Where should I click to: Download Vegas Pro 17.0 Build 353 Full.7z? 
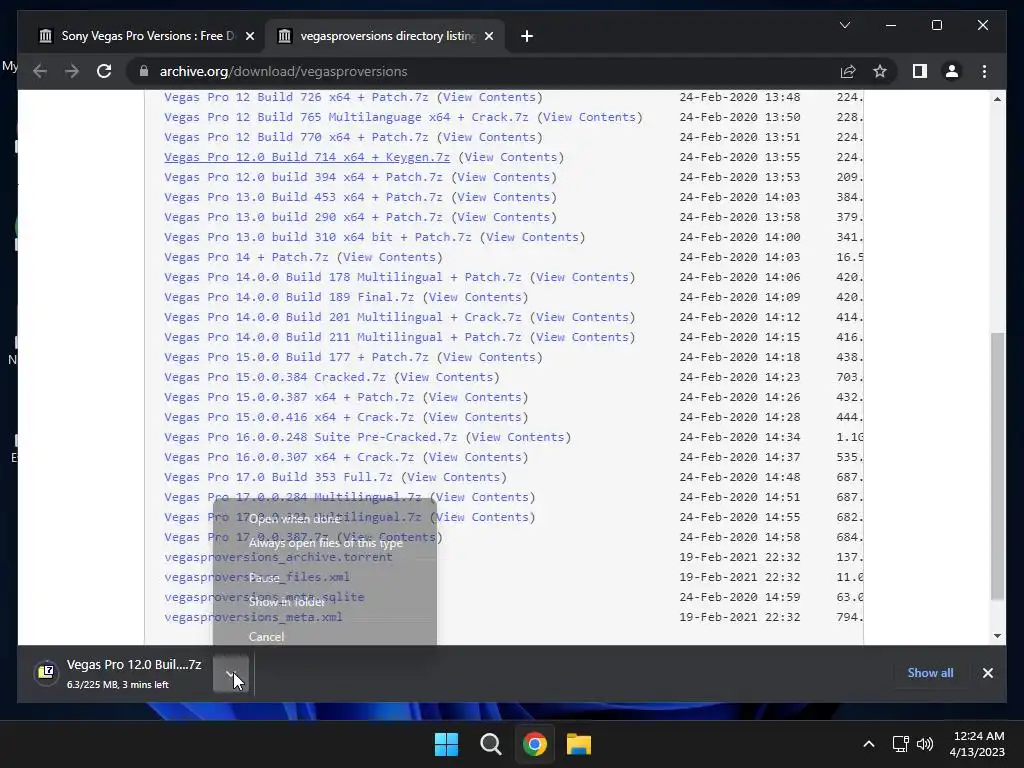click(x=278, y=477)
